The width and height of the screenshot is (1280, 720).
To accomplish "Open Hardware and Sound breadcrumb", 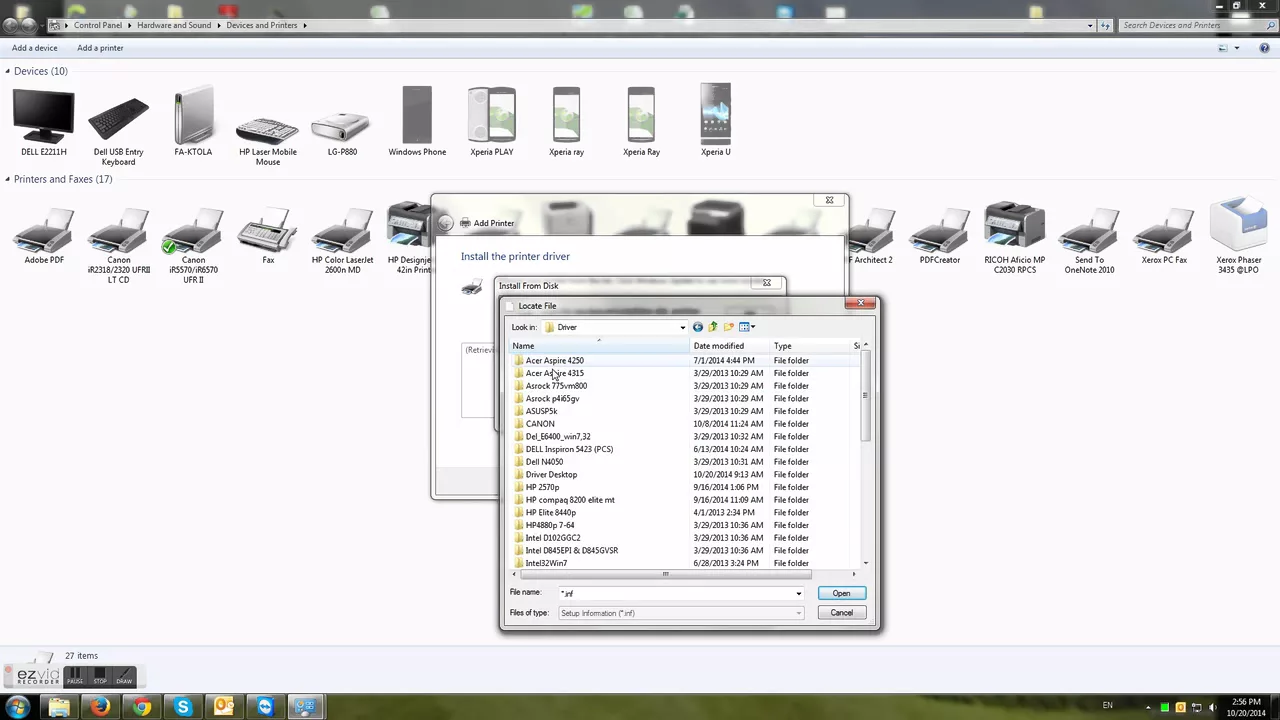I will [x=174, y=25].
